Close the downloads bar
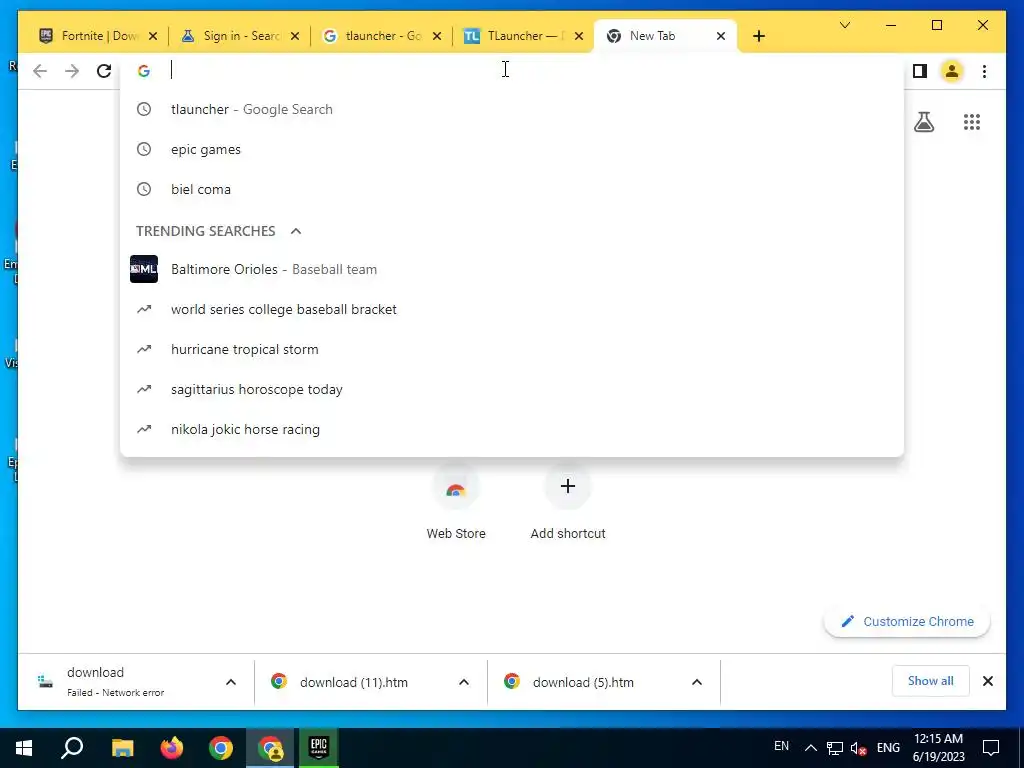Image resolution: width=1024 pixels, height=768 pixels. pyautogui.click(x=987, y=681)
